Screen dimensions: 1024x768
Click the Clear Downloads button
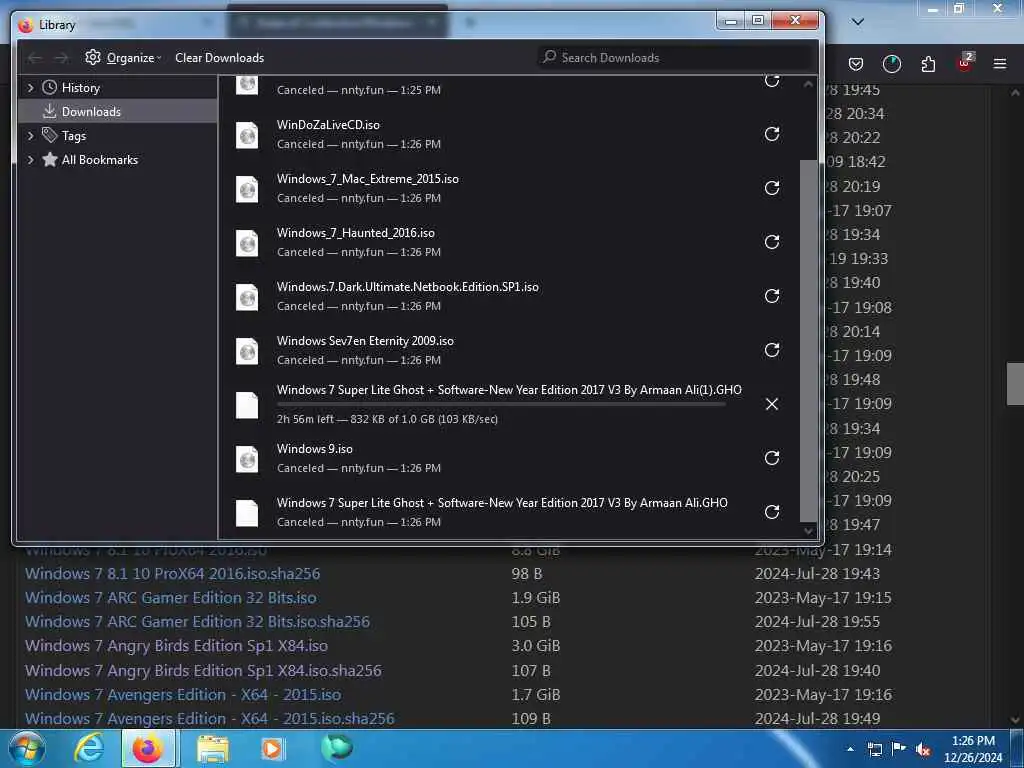(219, 58)
